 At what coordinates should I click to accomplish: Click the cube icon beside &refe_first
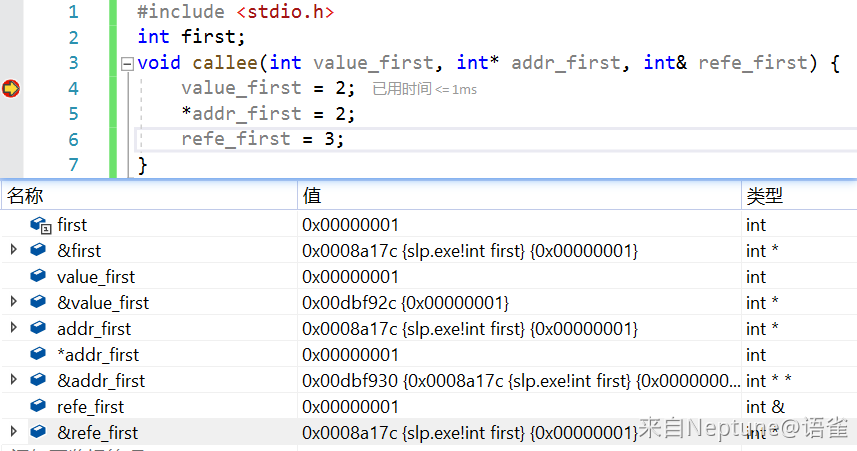(x=38, y=432)
